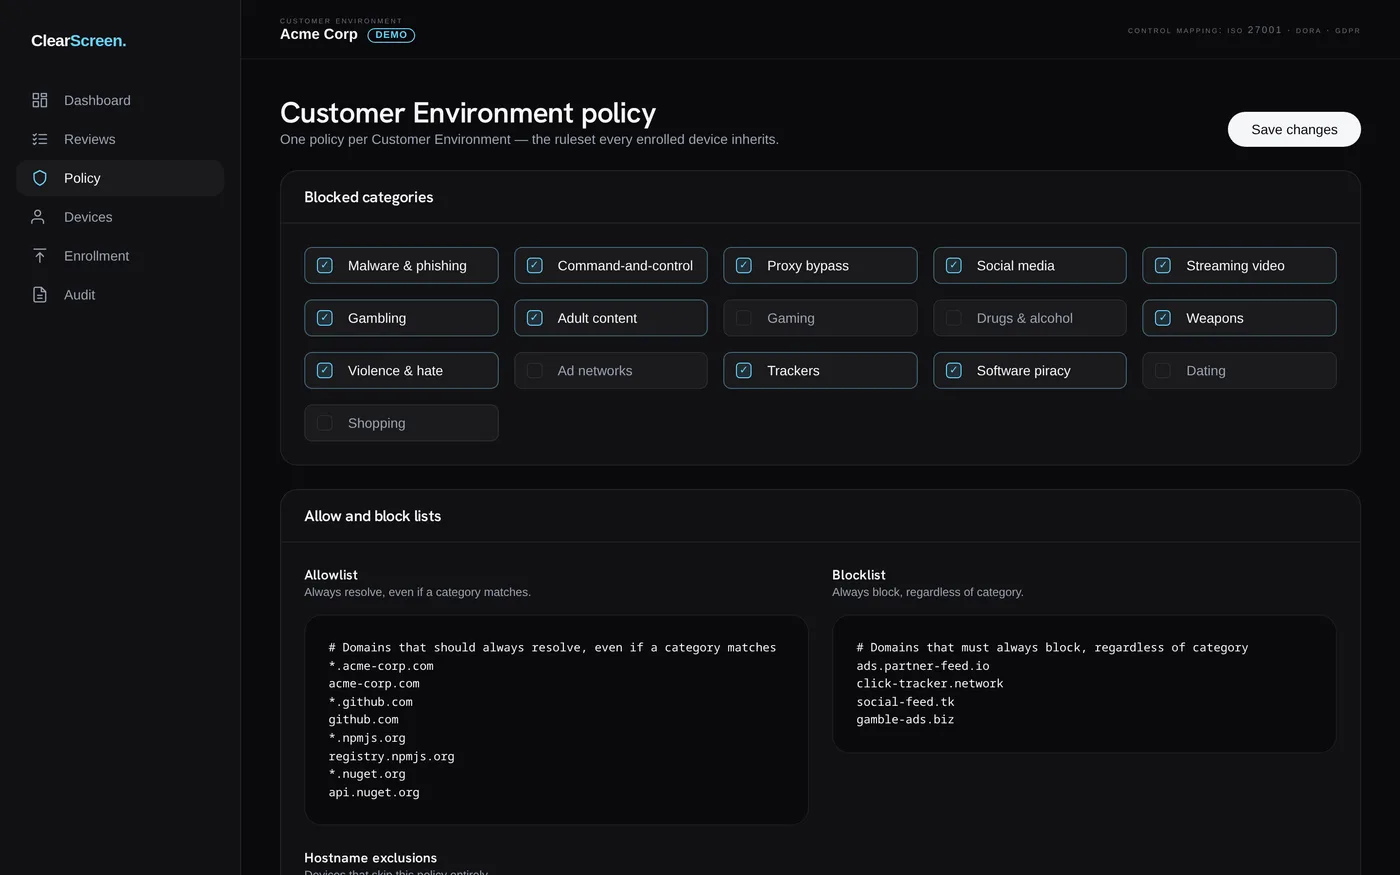The height and width of the screenshot is (875, 1400).
Task: Open the Dashboard page
Action: pyautogui.click(x=120, y=100)
